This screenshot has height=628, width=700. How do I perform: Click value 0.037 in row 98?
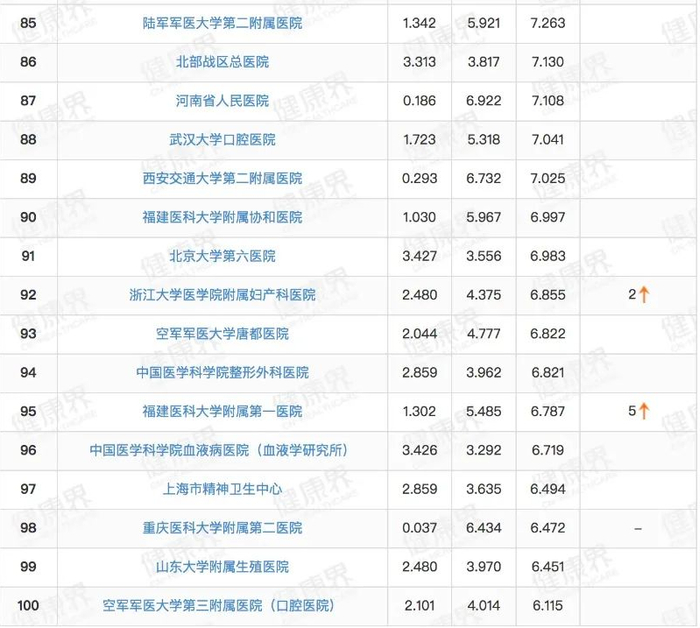coord(419,528)
